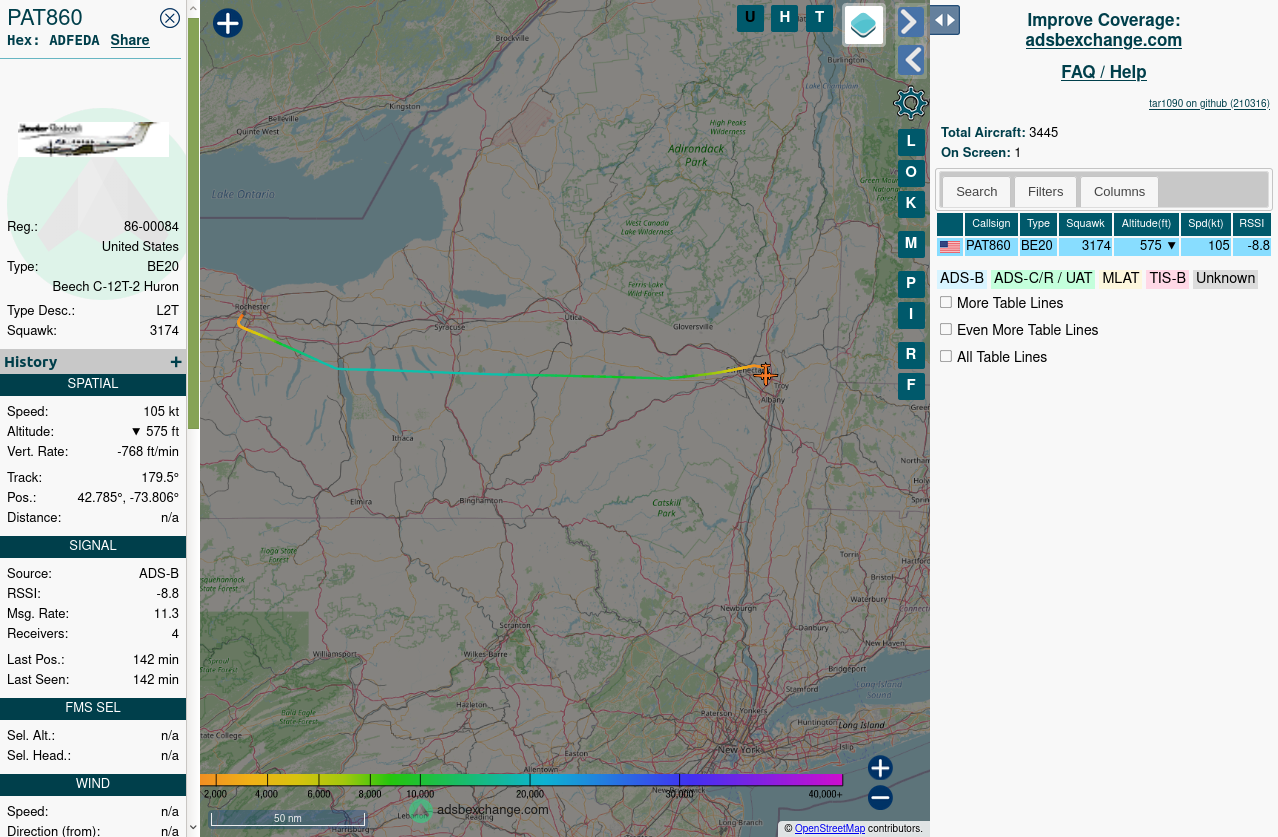Toggle the K map option button
Image resolution: width=1278 pixels, height=837 pixels.
point(911,204)
